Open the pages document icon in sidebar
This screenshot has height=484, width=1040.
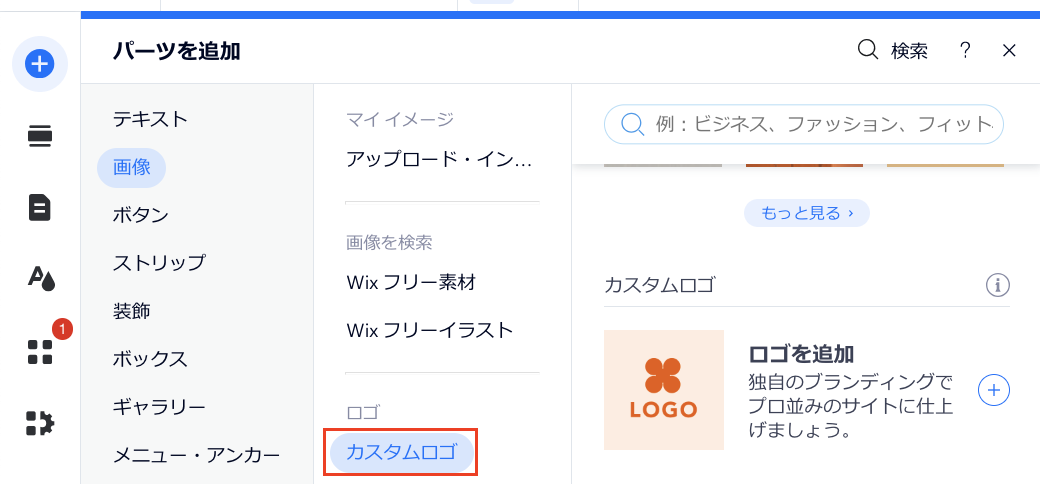click(x=40, y=208)
